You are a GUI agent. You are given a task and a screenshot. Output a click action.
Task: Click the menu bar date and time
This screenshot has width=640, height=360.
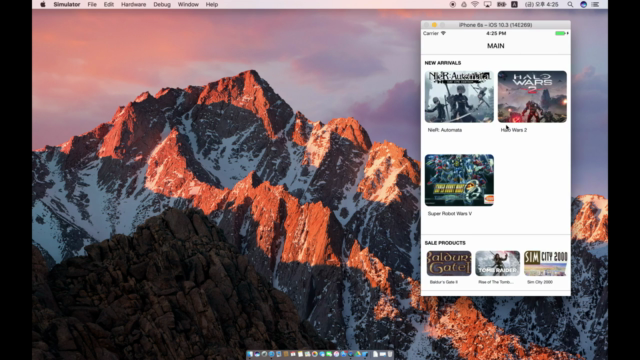pos(541,4)
